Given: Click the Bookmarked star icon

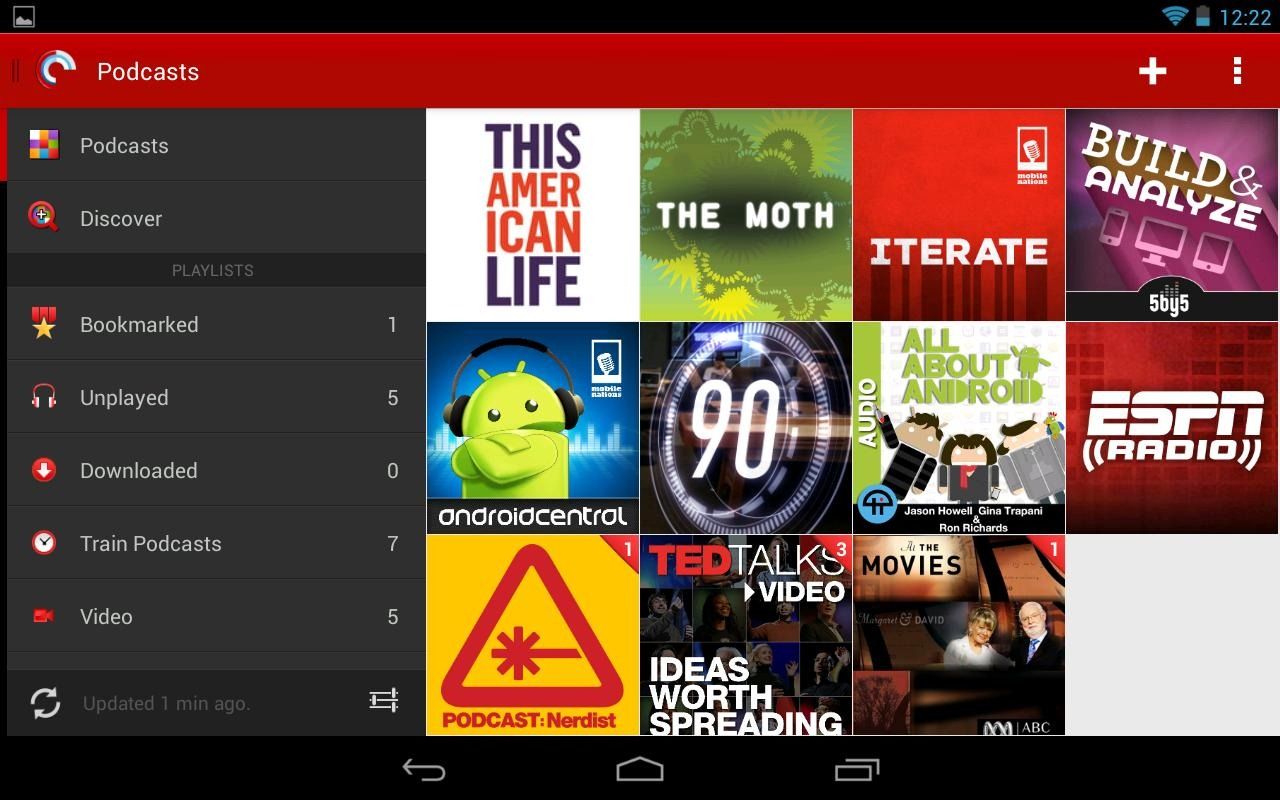Looking at the screenshot, I should (x=44, y=324).
